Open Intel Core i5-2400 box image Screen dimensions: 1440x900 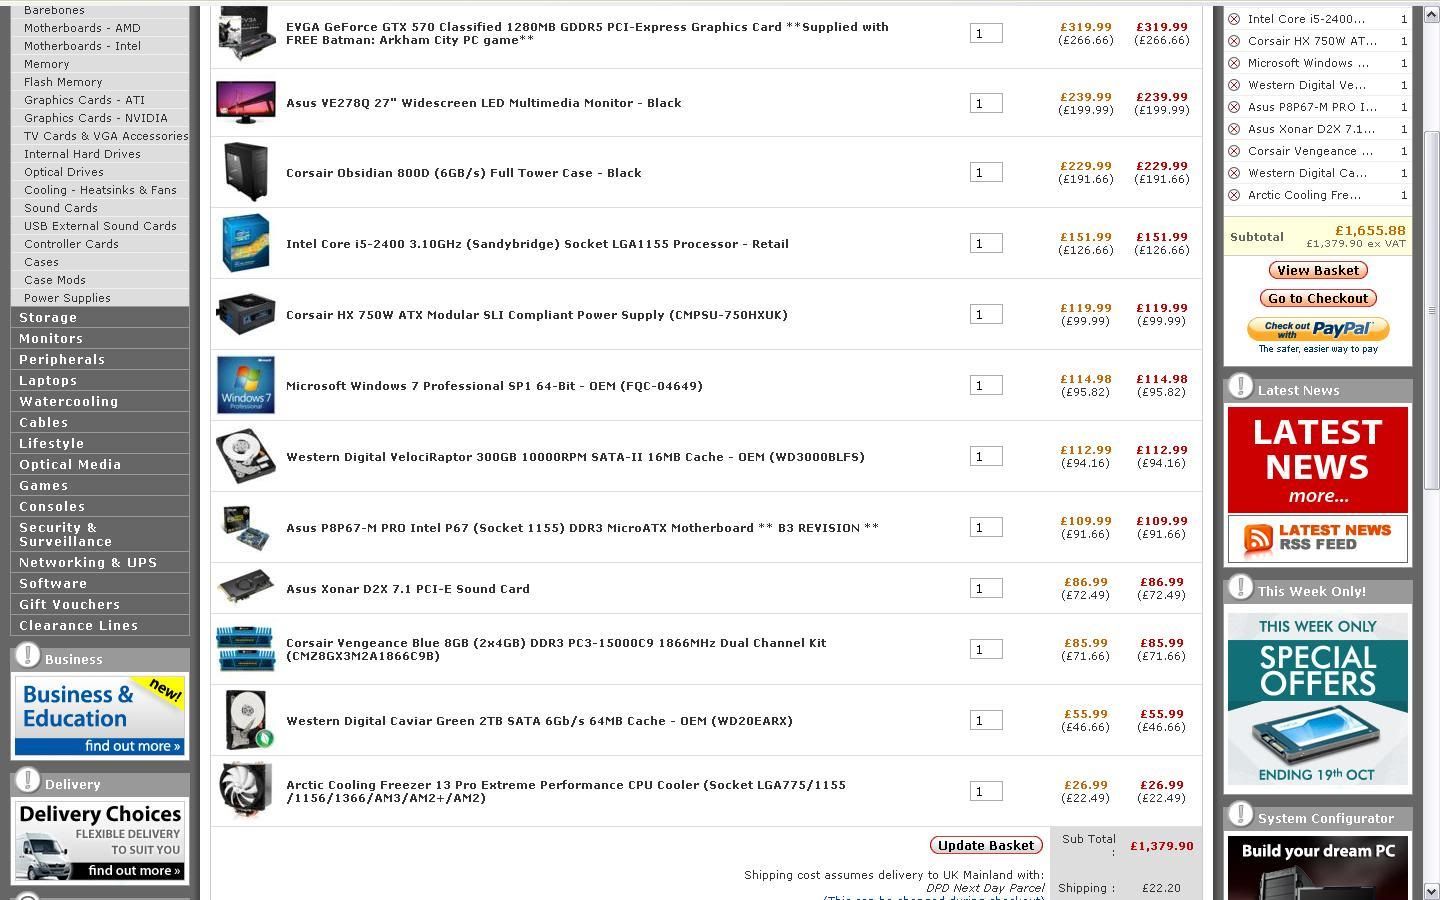[x=246, y=243]
